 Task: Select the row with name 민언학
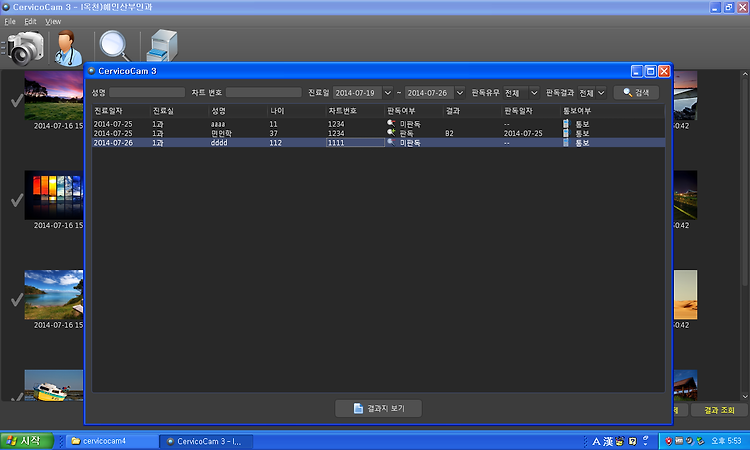coord(378,133)
